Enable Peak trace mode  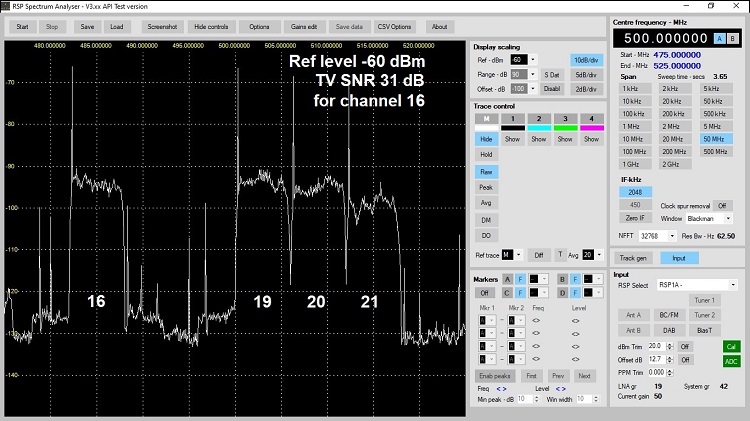click(x=486, y=187)
